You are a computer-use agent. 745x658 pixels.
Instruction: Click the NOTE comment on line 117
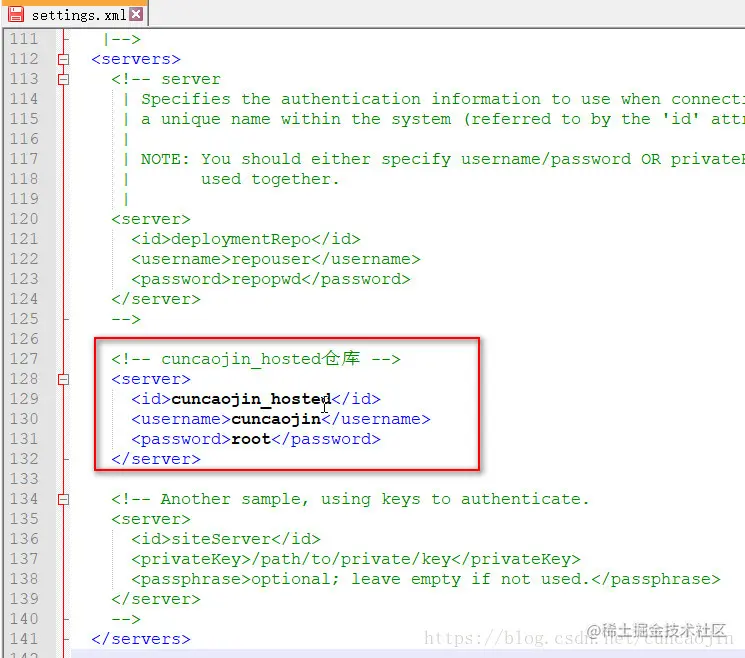(x=442, y=159)
